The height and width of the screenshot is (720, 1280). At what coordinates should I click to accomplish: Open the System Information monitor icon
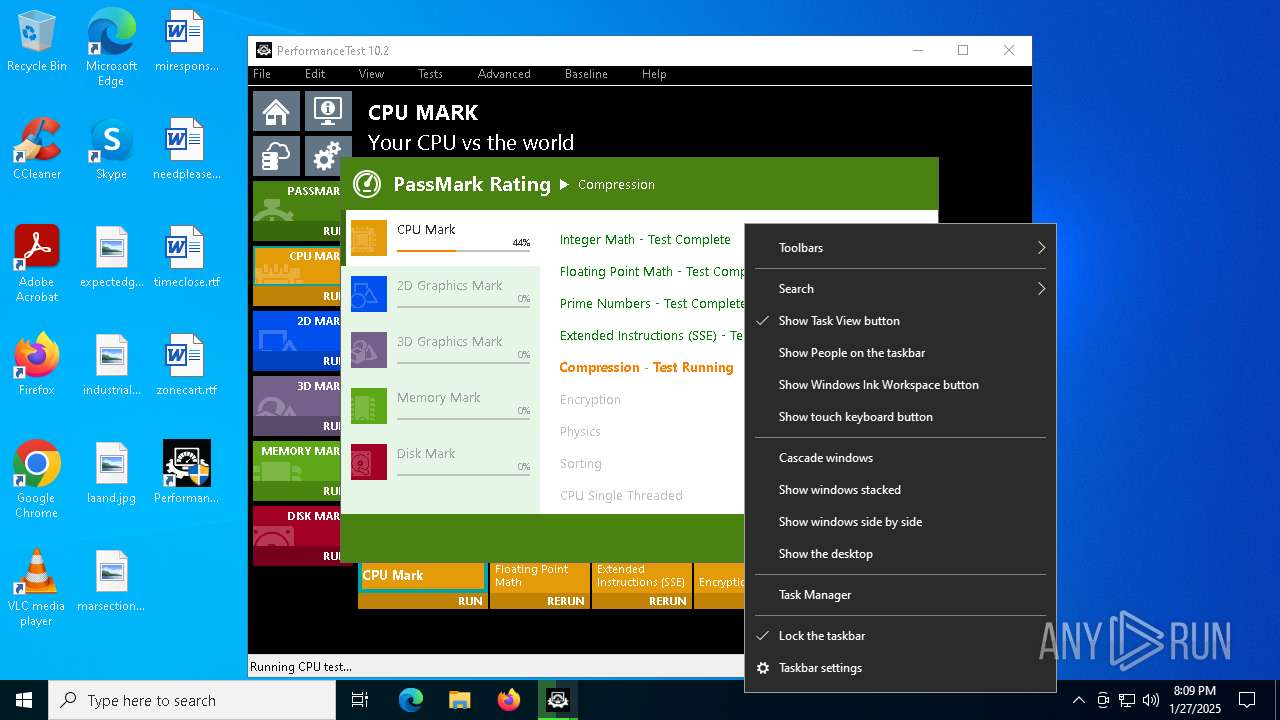pyautogui.click(x=328, y=112)
